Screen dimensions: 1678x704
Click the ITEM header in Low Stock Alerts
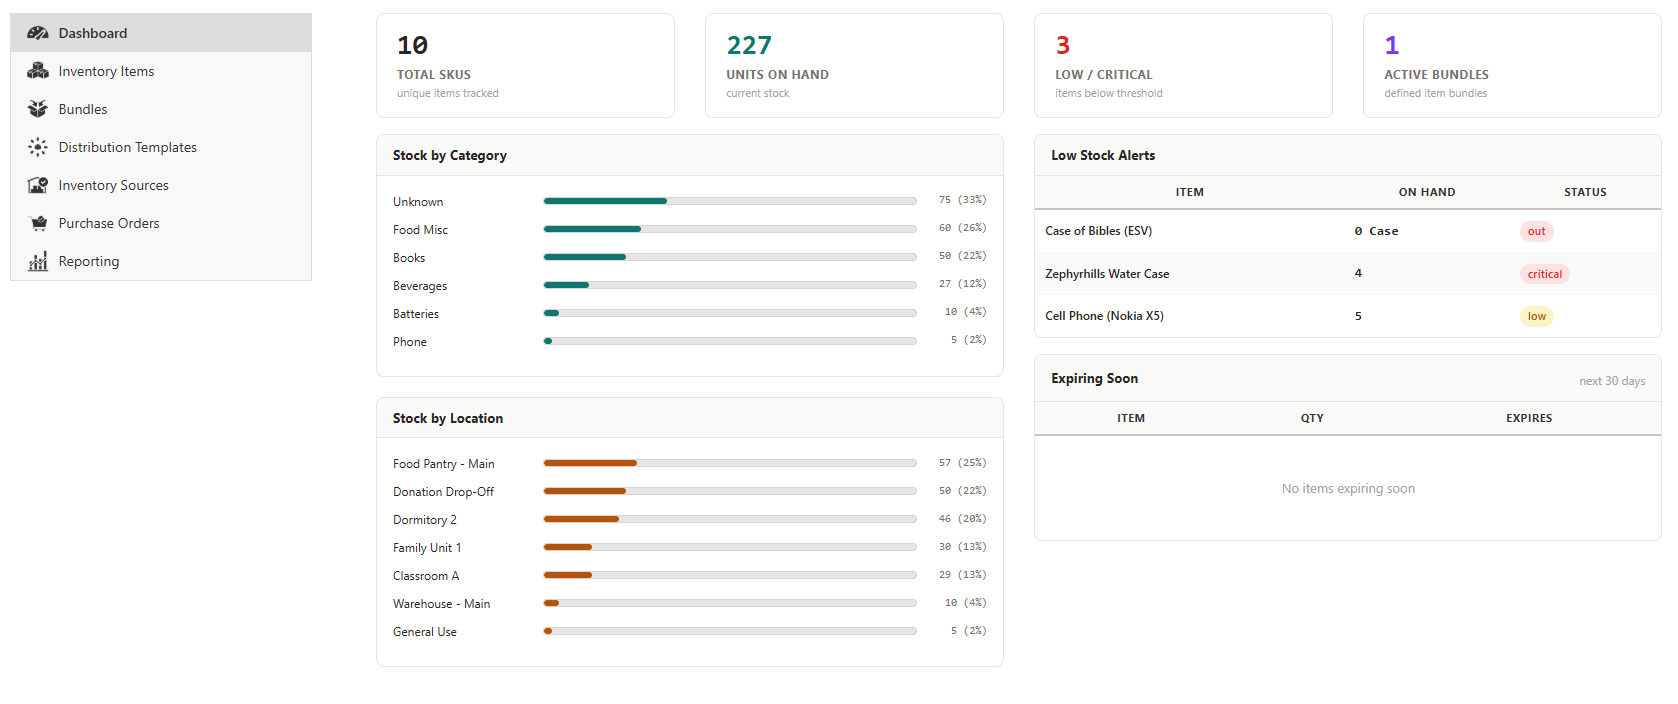point(1189,192)
